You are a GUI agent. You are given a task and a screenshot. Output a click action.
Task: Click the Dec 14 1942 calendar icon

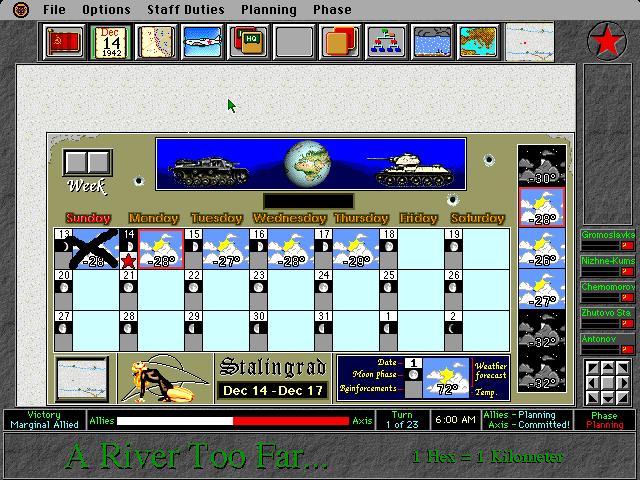coord(110,42)
